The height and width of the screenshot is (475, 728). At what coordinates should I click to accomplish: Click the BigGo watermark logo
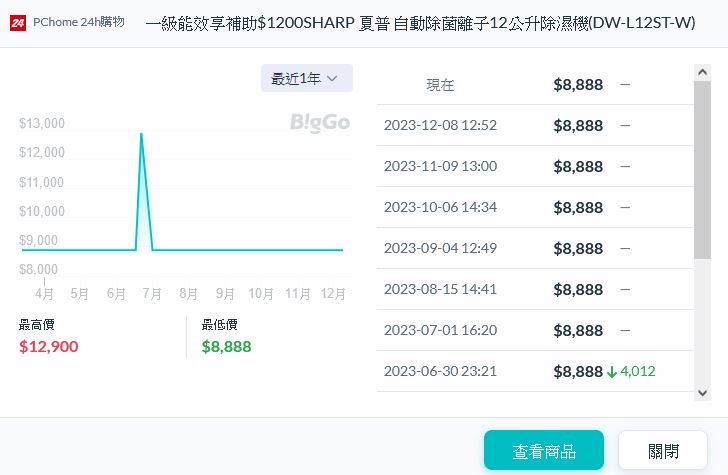click(320, 123)
